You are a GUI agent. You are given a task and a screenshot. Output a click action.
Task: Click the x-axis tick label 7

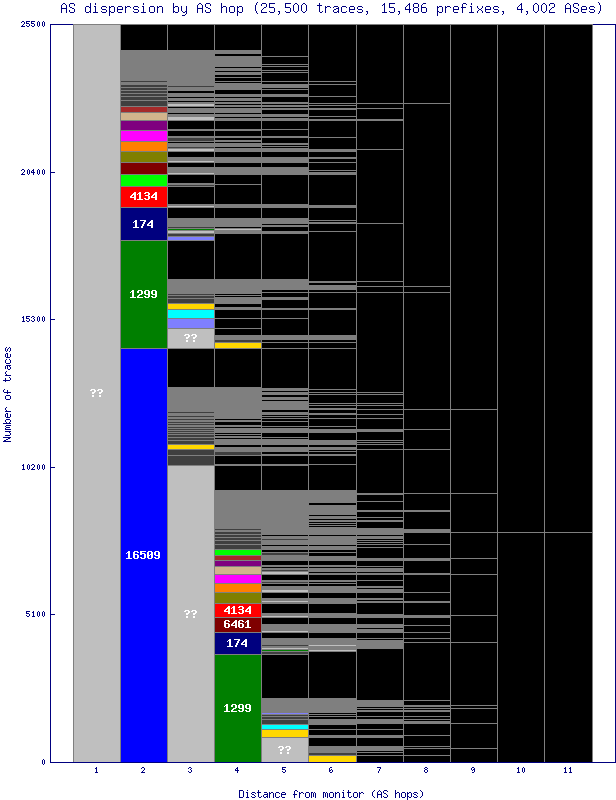click(379, 771)
